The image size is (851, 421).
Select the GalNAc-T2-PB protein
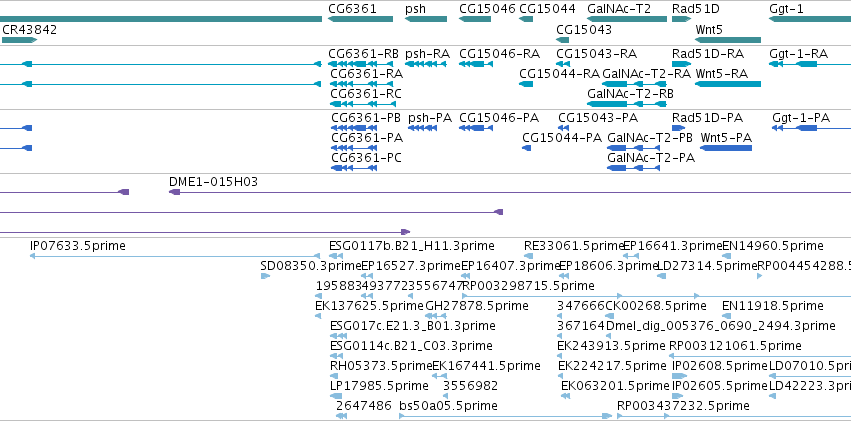[x=633, y=148]
